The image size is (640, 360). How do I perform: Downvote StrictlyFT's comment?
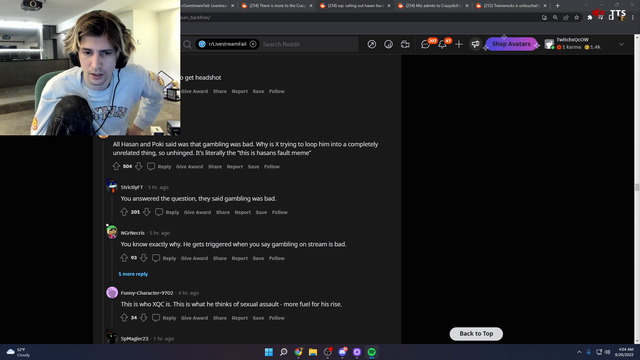pyautogui.click(x=147, y=212)
